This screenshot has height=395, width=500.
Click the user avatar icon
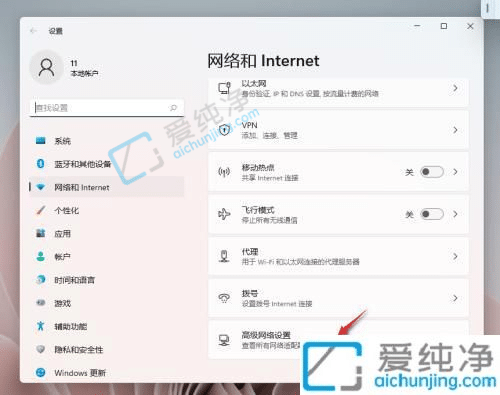46,68
